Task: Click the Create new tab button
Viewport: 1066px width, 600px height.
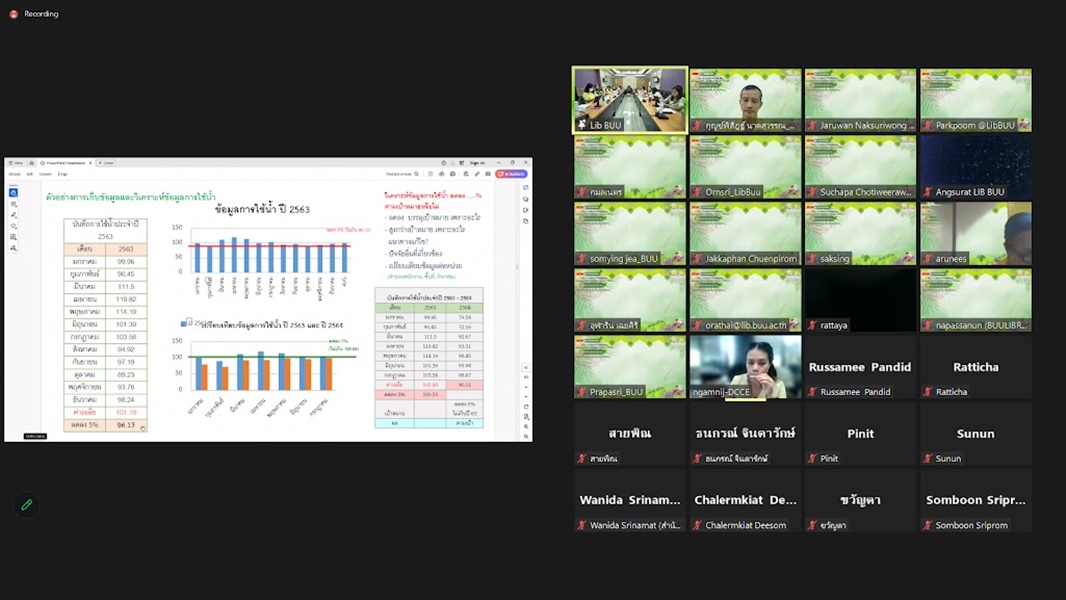Action: (x=106, y=163)
